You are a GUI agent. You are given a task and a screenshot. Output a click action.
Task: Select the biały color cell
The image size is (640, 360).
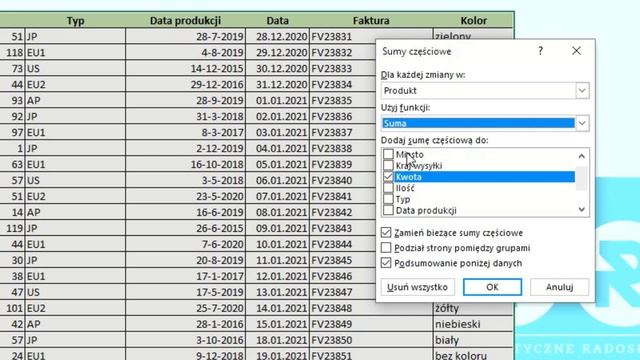point(473,340)
